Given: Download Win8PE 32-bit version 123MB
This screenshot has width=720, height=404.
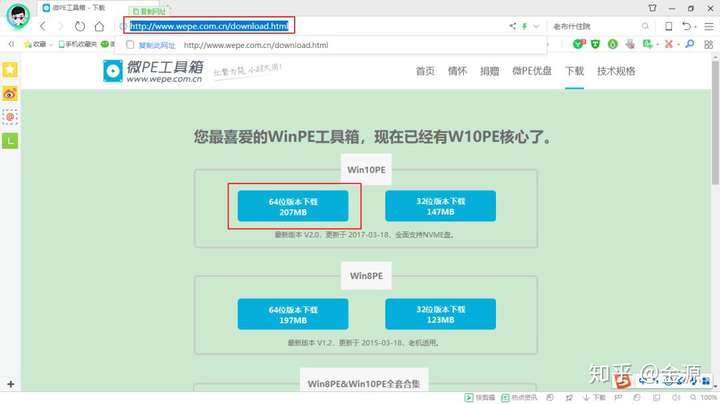Looking at the screenshot, I should (x=440, y=314).
